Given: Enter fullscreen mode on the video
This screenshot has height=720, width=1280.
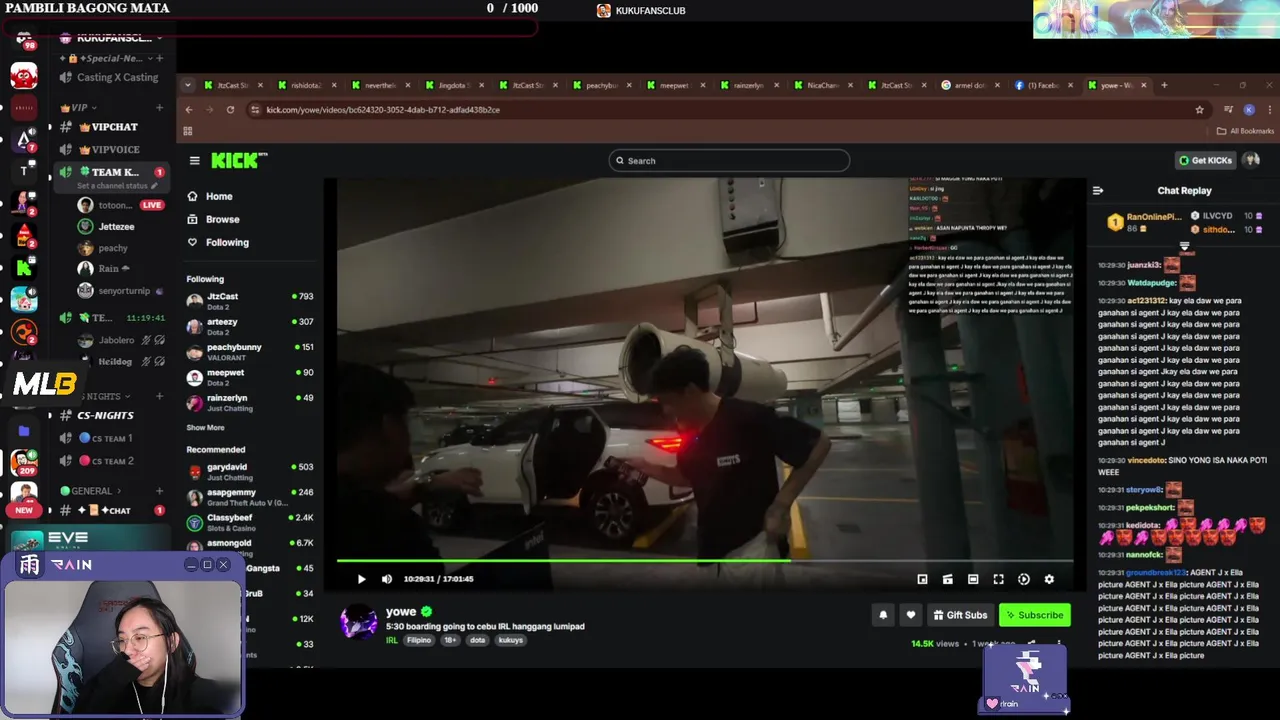Looking at the screenshot, I should (x=998, y=579).
